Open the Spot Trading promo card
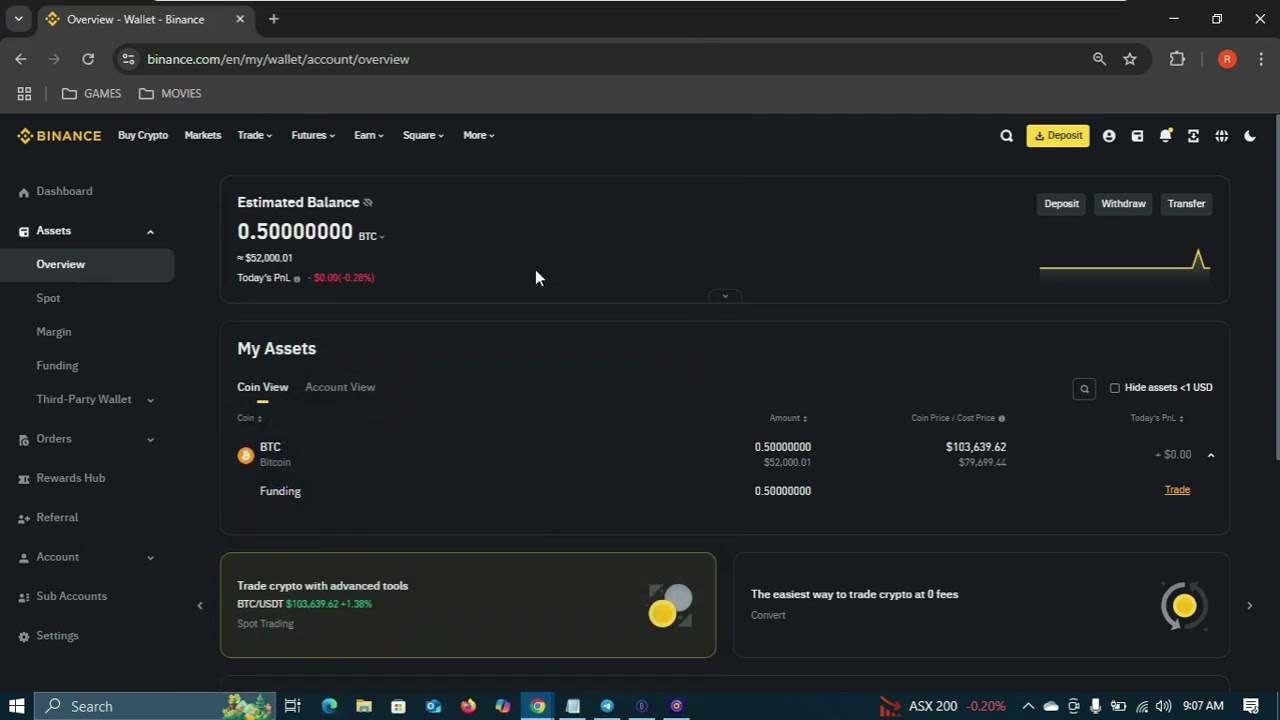This screenshot has height=720, width=1280. click(468, 605)
